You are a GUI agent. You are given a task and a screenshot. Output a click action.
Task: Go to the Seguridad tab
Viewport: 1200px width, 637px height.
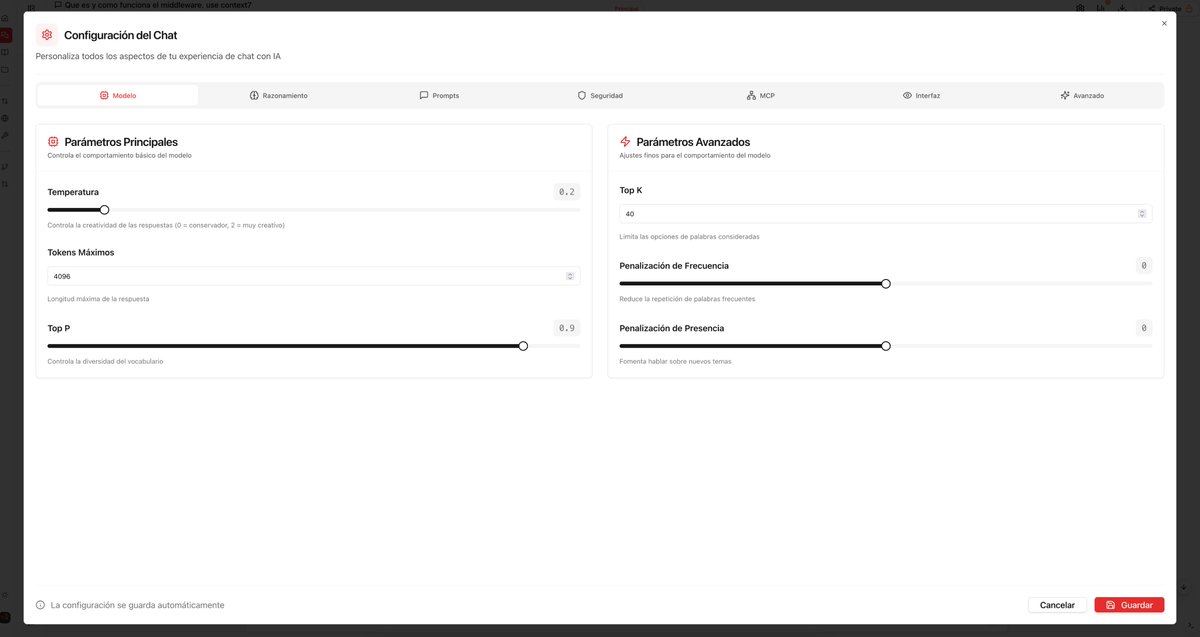pos(600,95)
